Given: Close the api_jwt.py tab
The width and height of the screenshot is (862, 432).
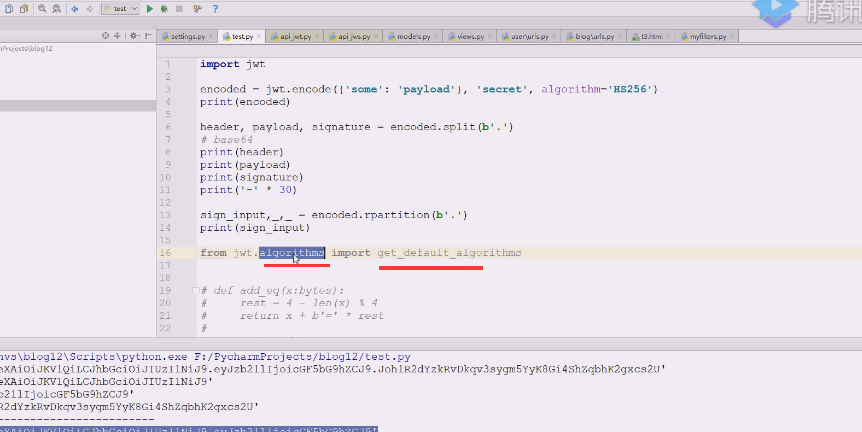Looking at the screenshot, I should [x=317, y=36].
